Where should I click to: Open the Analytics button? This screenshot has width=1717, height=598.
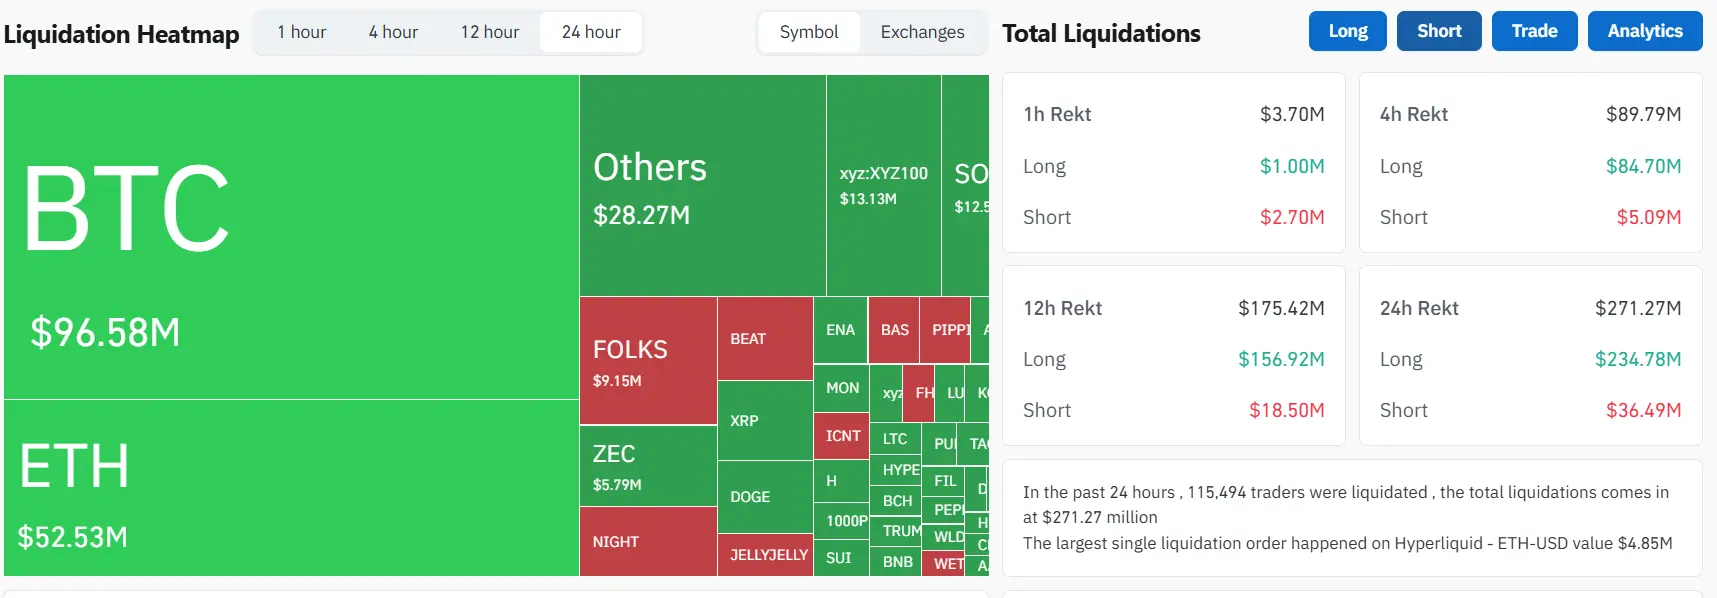[1645, 31]
